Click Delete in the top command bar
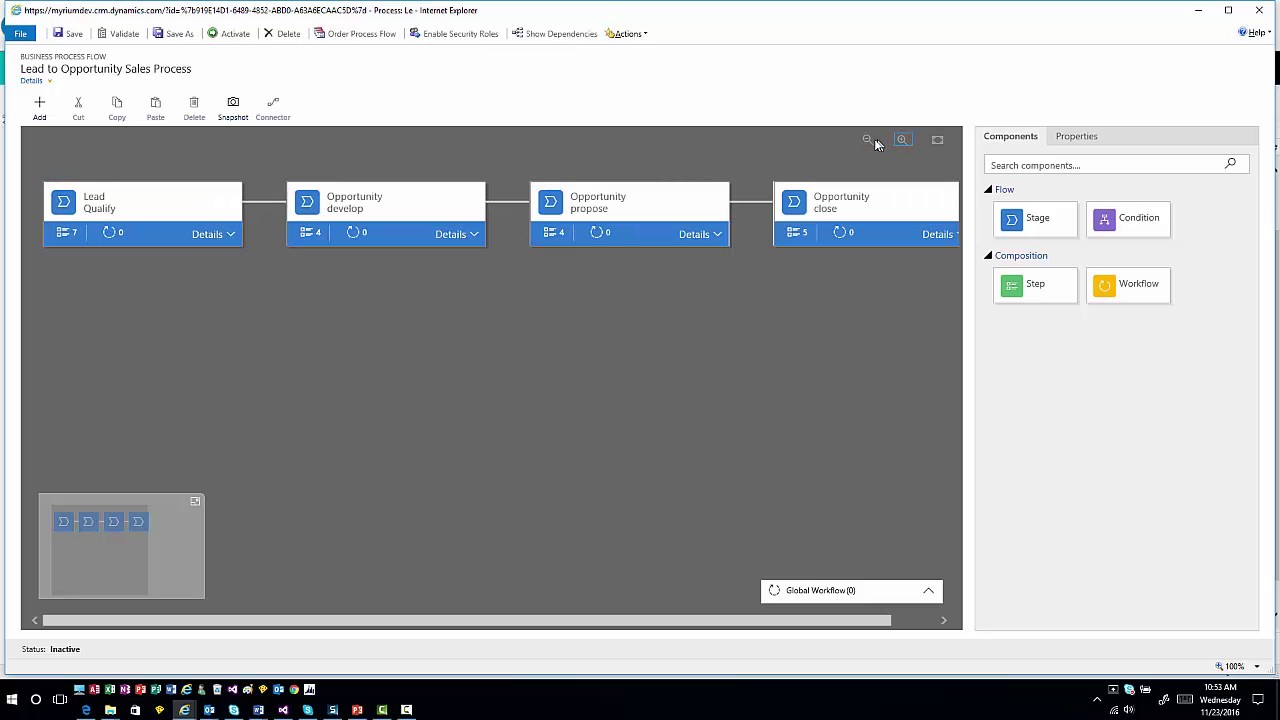The width and height of the screenshot is (1280, 720). point(282,33)
